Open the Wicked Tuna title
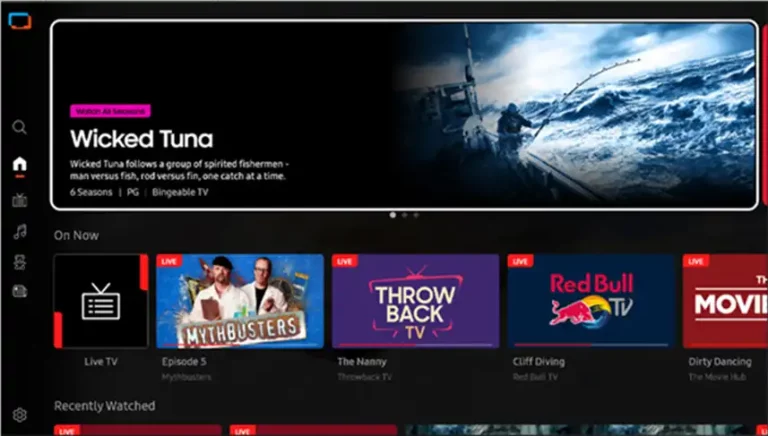The width and height of the screenshot is (768, 436). pos(142,139)
